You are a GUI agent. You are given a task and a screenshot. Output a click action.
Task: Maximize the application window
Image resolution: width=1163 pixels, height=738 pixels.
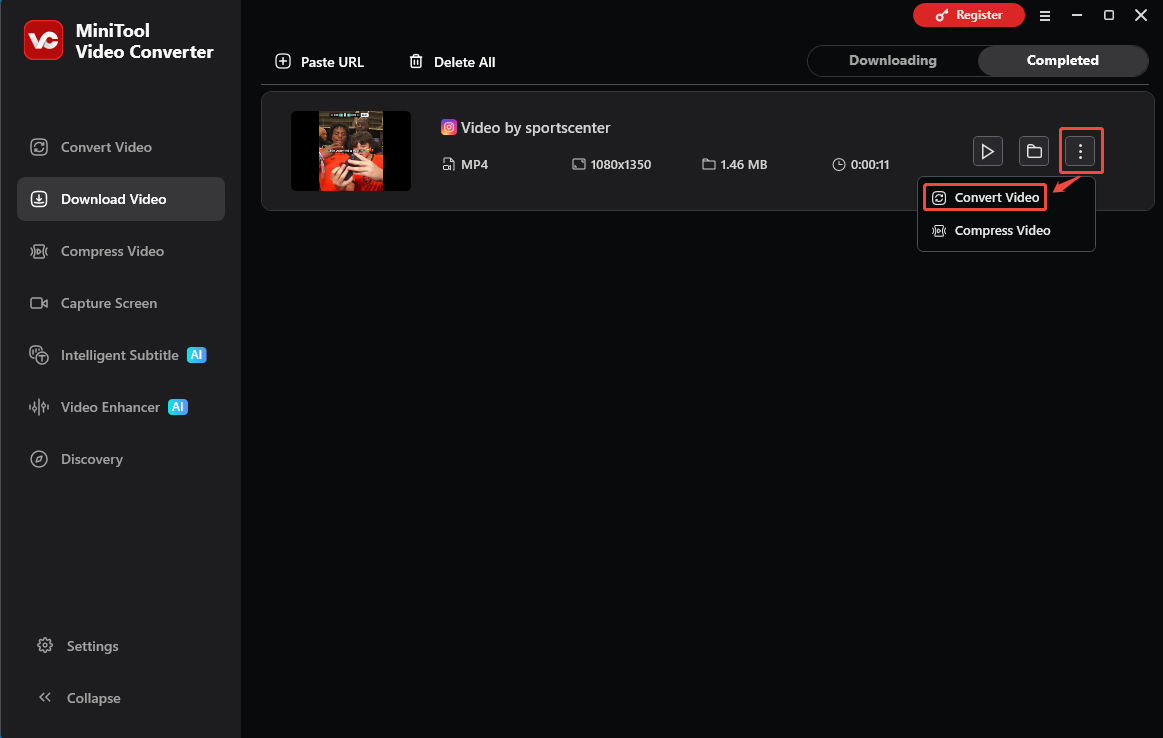tap(1109, 15)
